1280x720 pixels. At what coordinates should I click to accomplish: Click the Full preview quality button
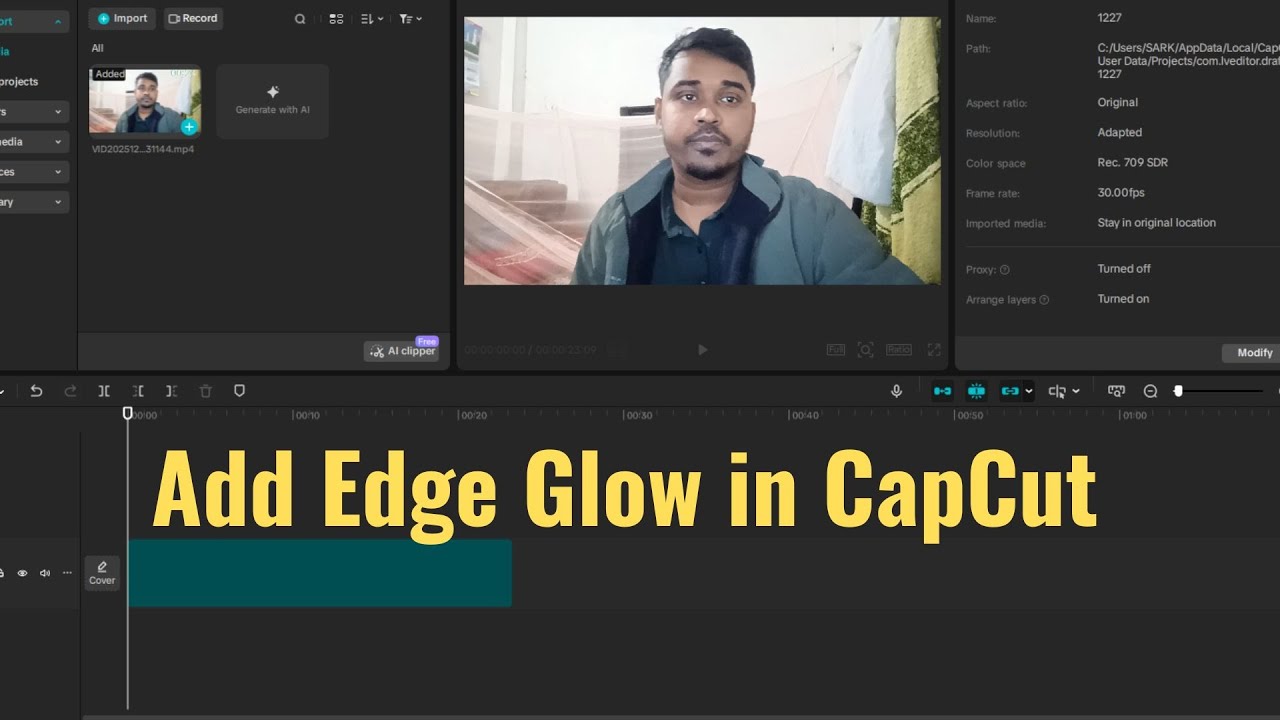pyautogui.click(x=836, y=350)
